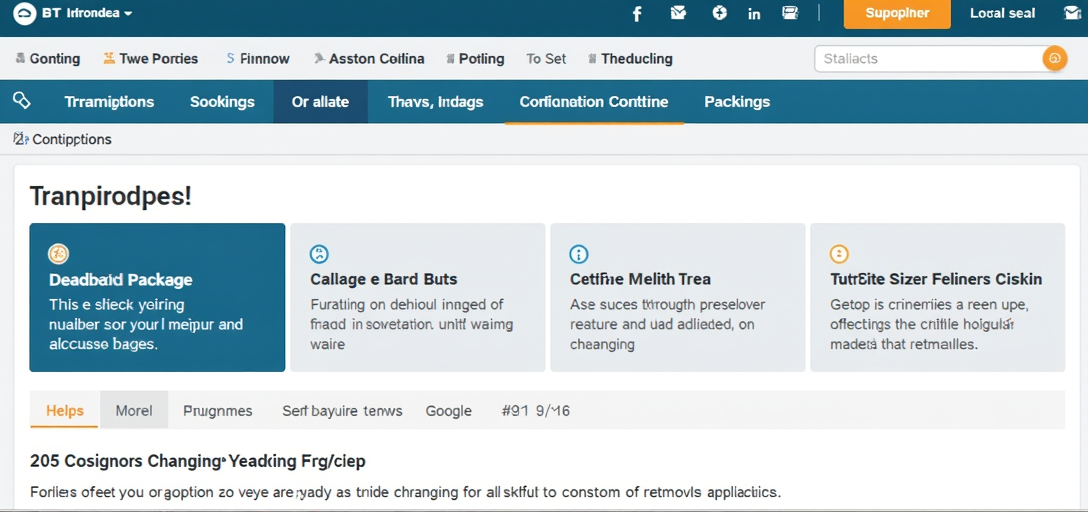The width and height of the screenshot is (1088, 512).
Task: Select the Deadbaid Package card
Action: point(157,297)
